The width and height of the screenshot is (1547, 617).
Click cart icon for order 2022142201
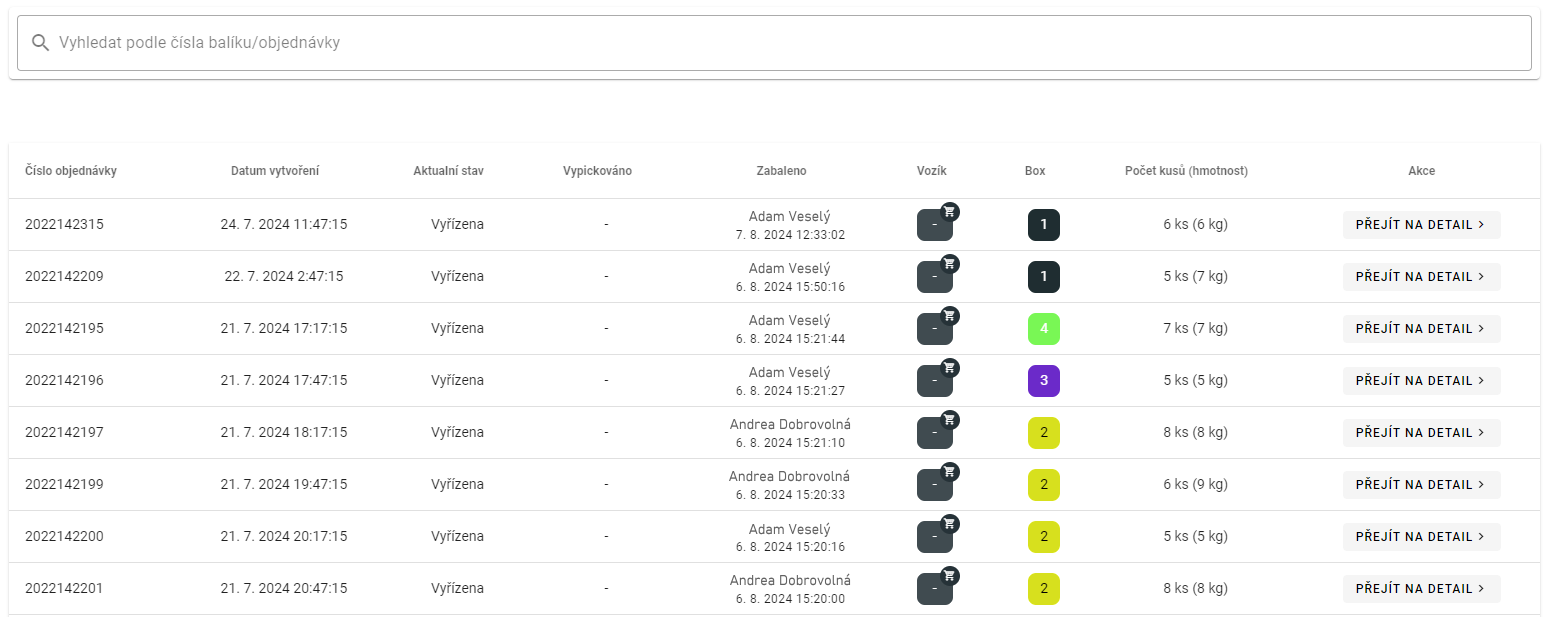[950, 575]
